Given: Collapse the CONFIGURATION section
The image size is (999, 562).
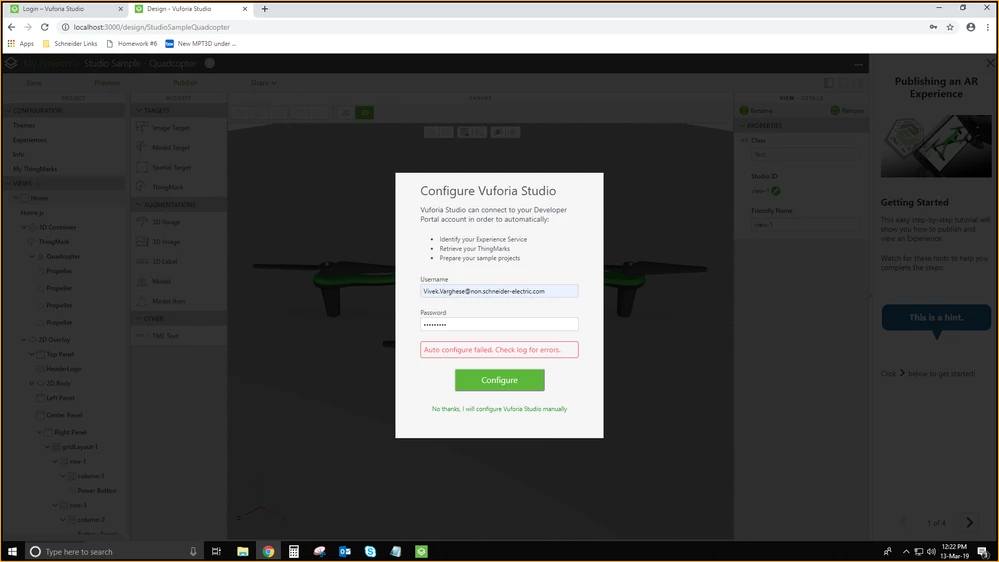Looking at the screenshot, I should click(9, 110).
